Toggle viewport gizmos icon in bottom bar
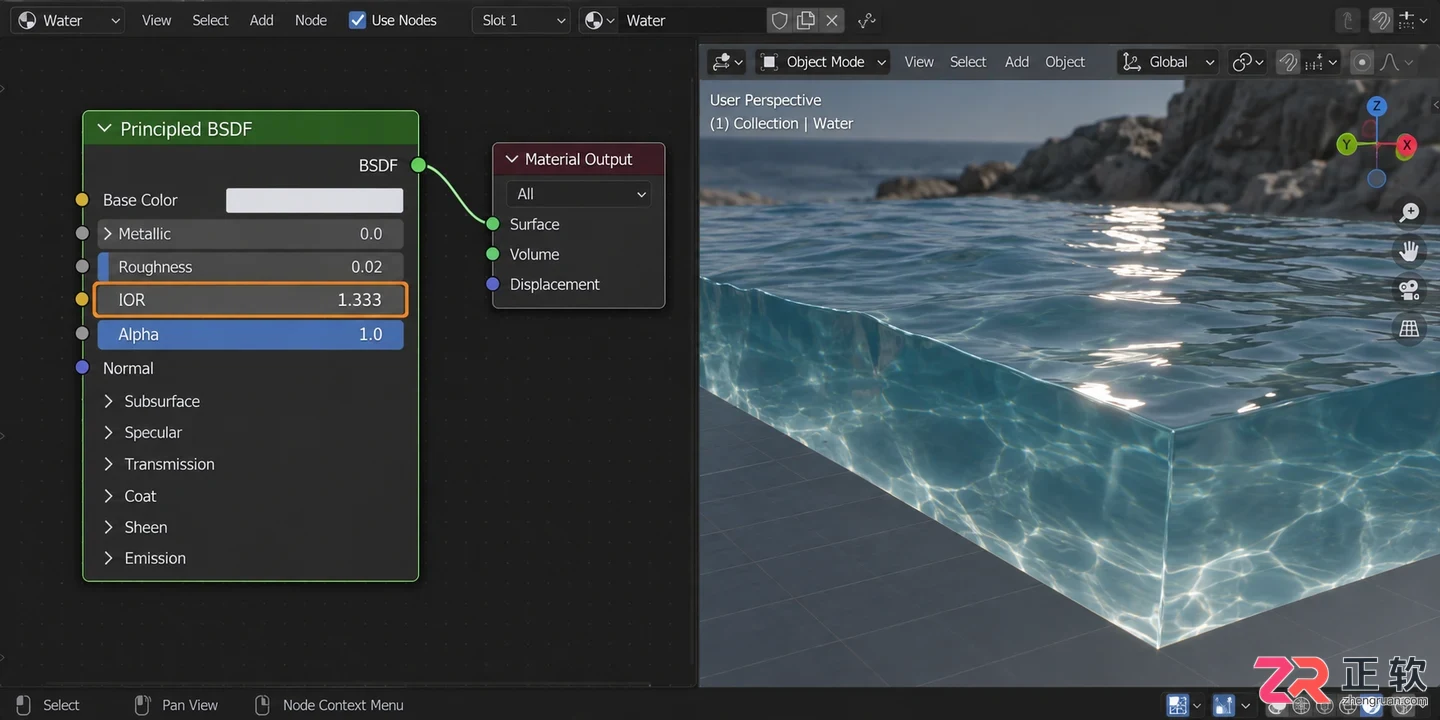Image resolution: width=1440 pixels, height=720 pixels. coord(1177,705)
